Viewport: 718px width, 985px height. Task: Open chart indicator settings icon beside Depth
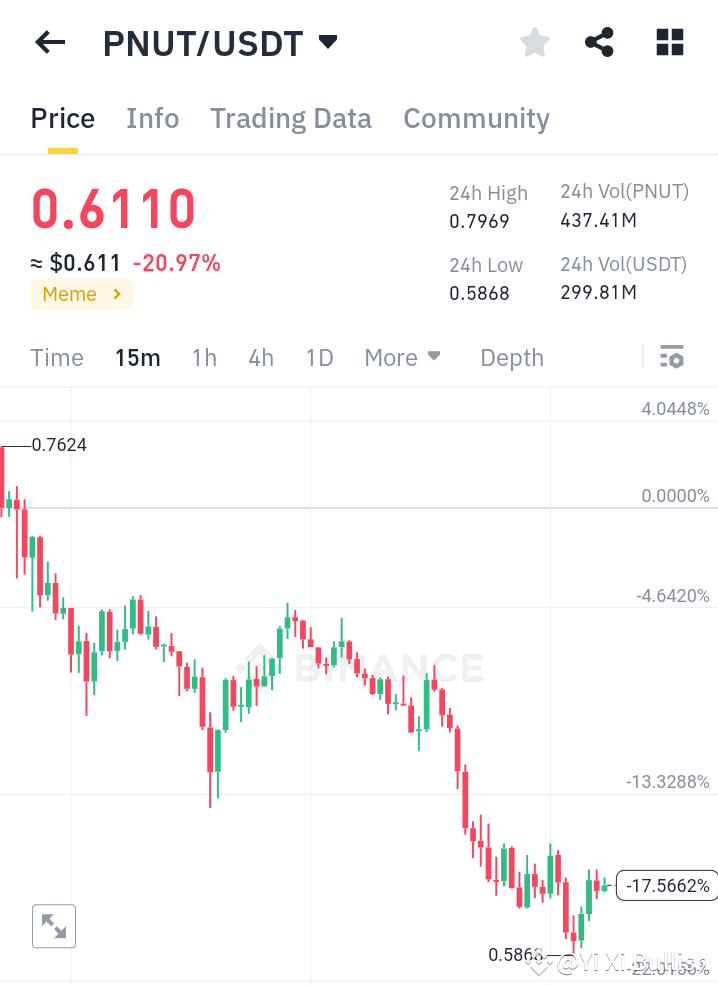point(672,357)
